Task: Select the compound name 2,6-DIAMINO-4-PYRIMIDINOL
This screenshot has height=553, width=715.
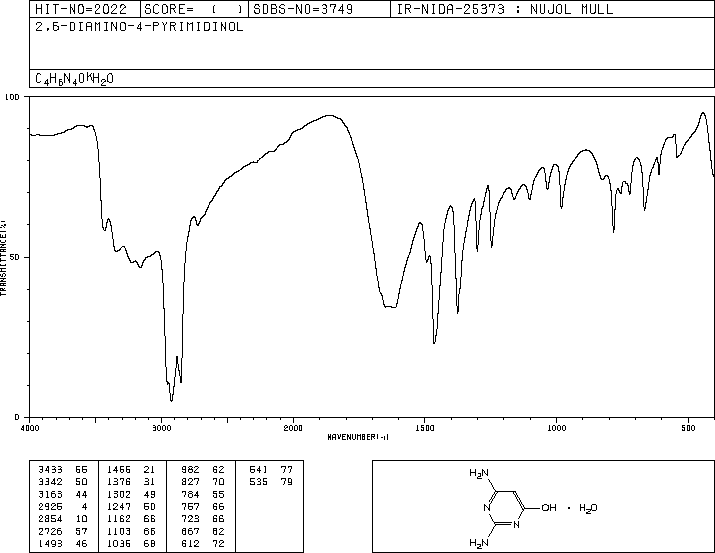Action: pos(139,26)
